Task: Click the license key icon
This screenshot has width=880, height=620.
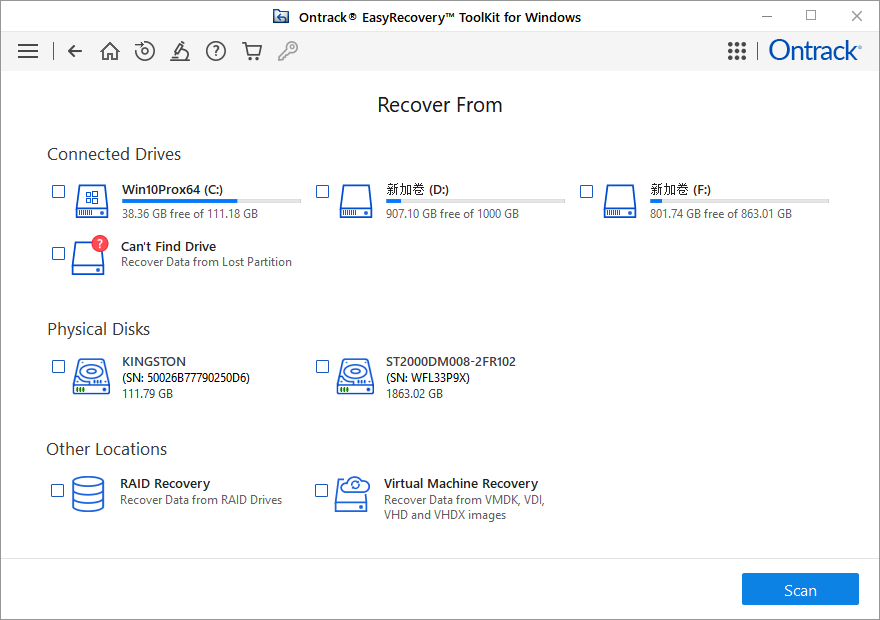Action: click(x=288, y=51)
